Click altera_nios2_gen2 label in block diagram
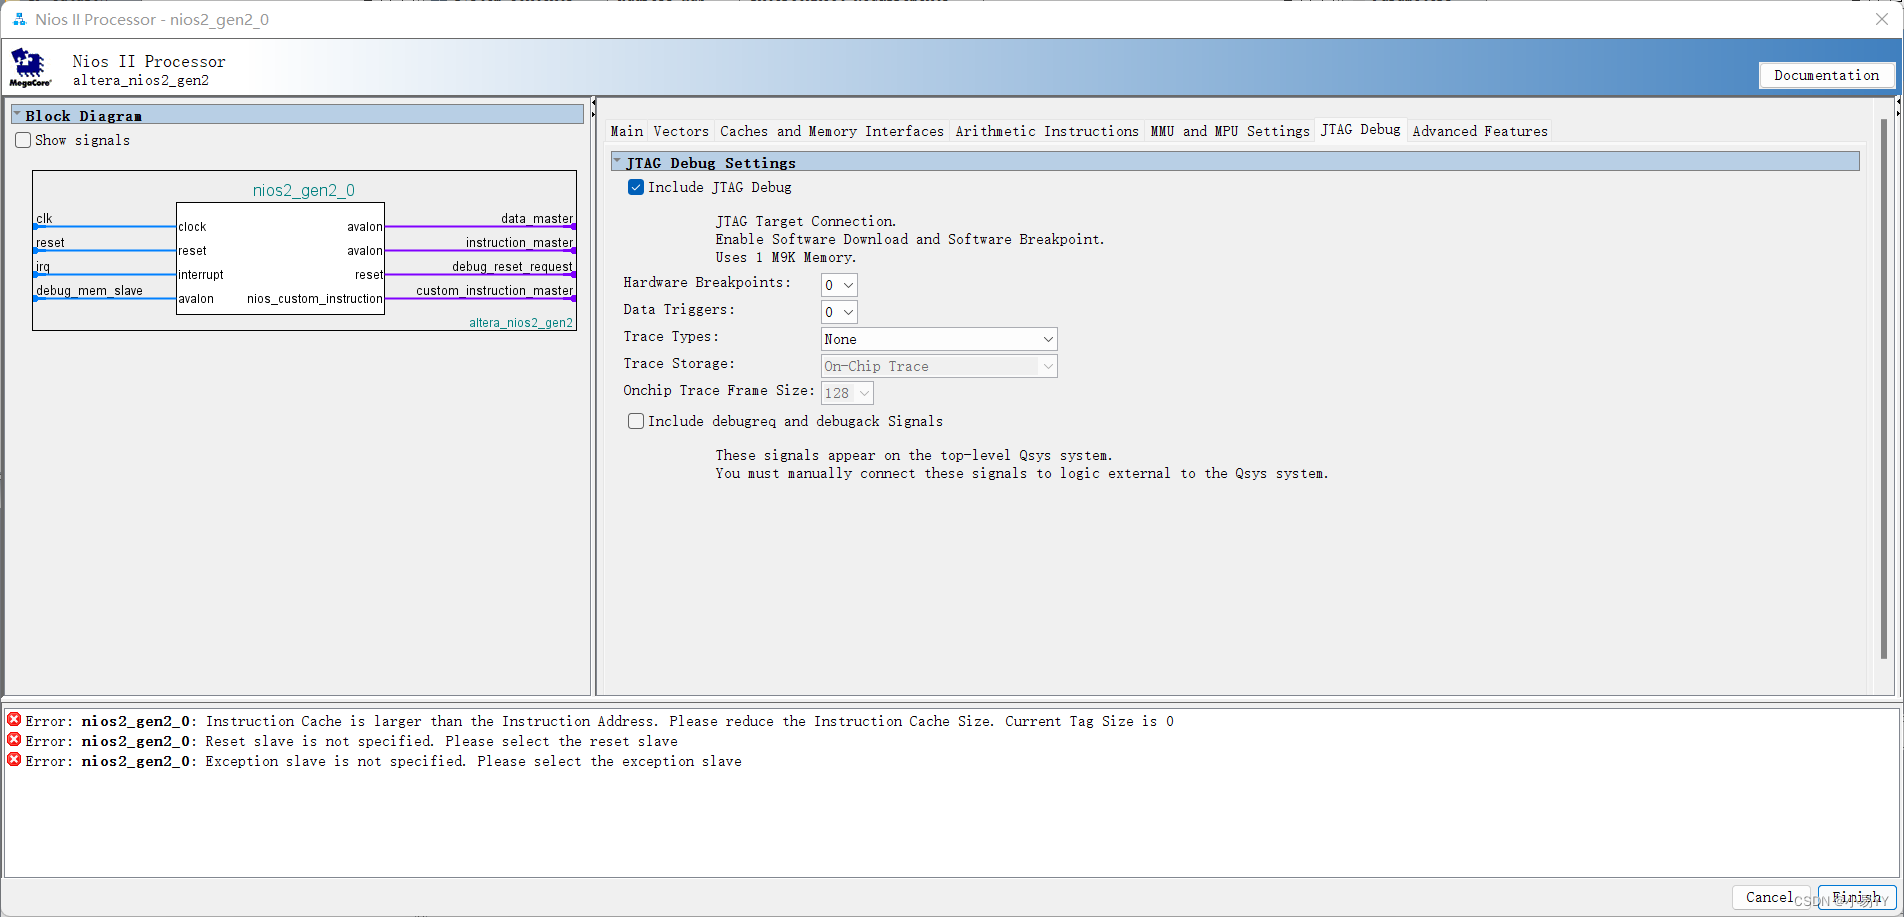The height and width of the screenshot is (917, 1904). pyautogui.click(x=521, y=322)
